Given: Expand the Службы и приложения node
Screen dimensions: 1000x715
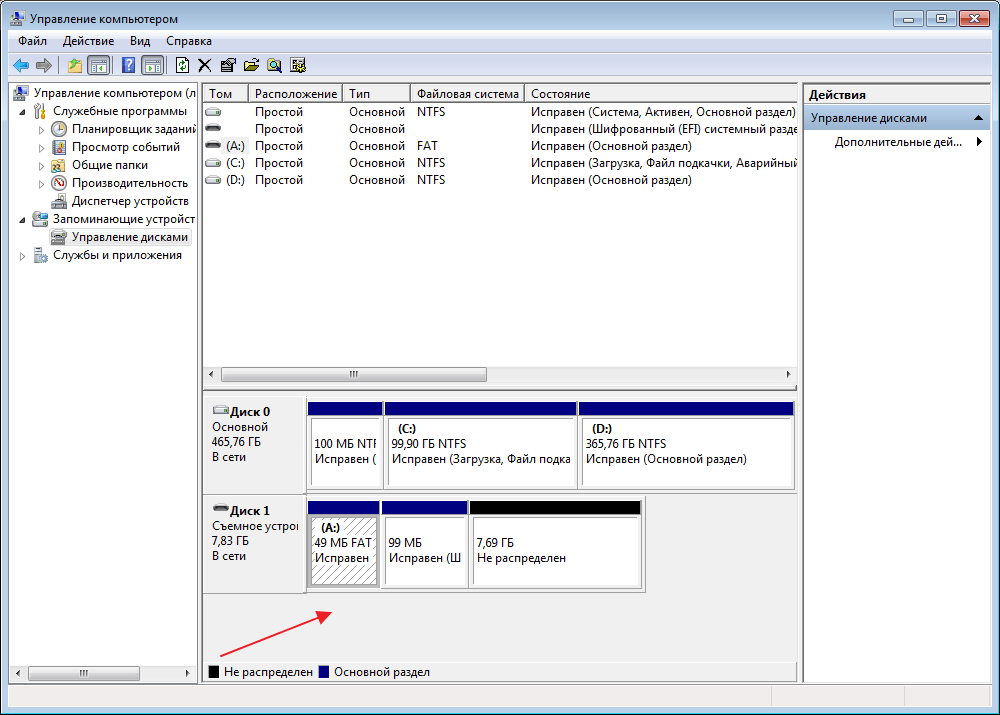Looking at the screenshot, I should pyautogui.click(x=22, y=256).
